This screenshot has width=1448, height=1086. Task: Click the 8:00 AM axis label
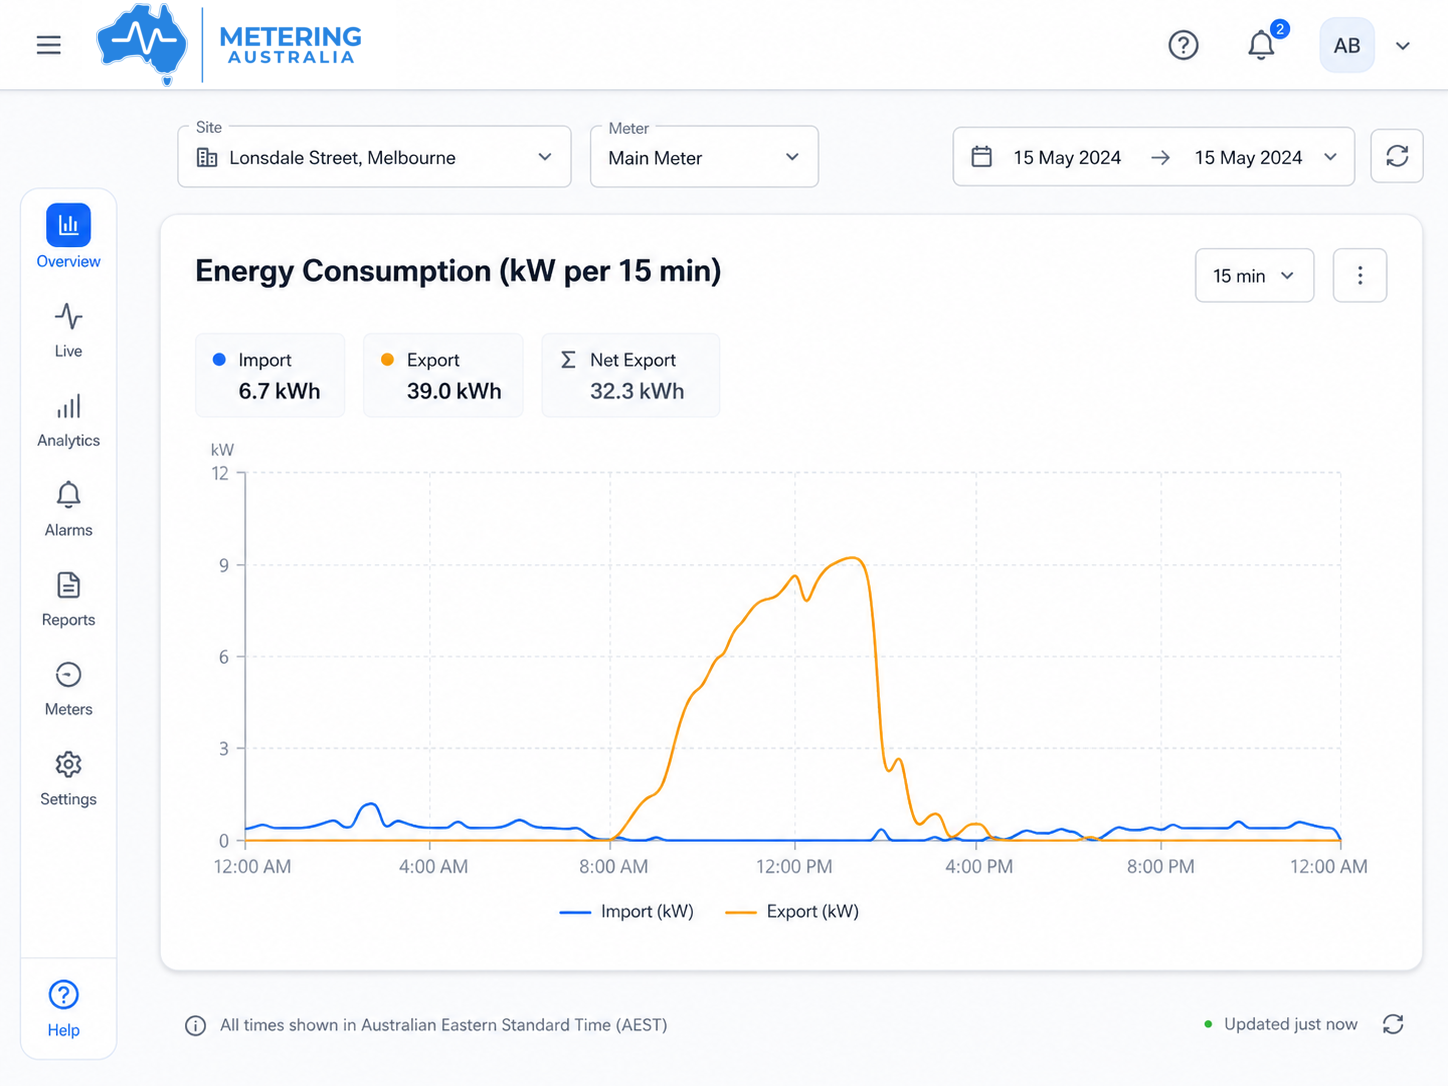pyautogui.click(x=613, y=867)
